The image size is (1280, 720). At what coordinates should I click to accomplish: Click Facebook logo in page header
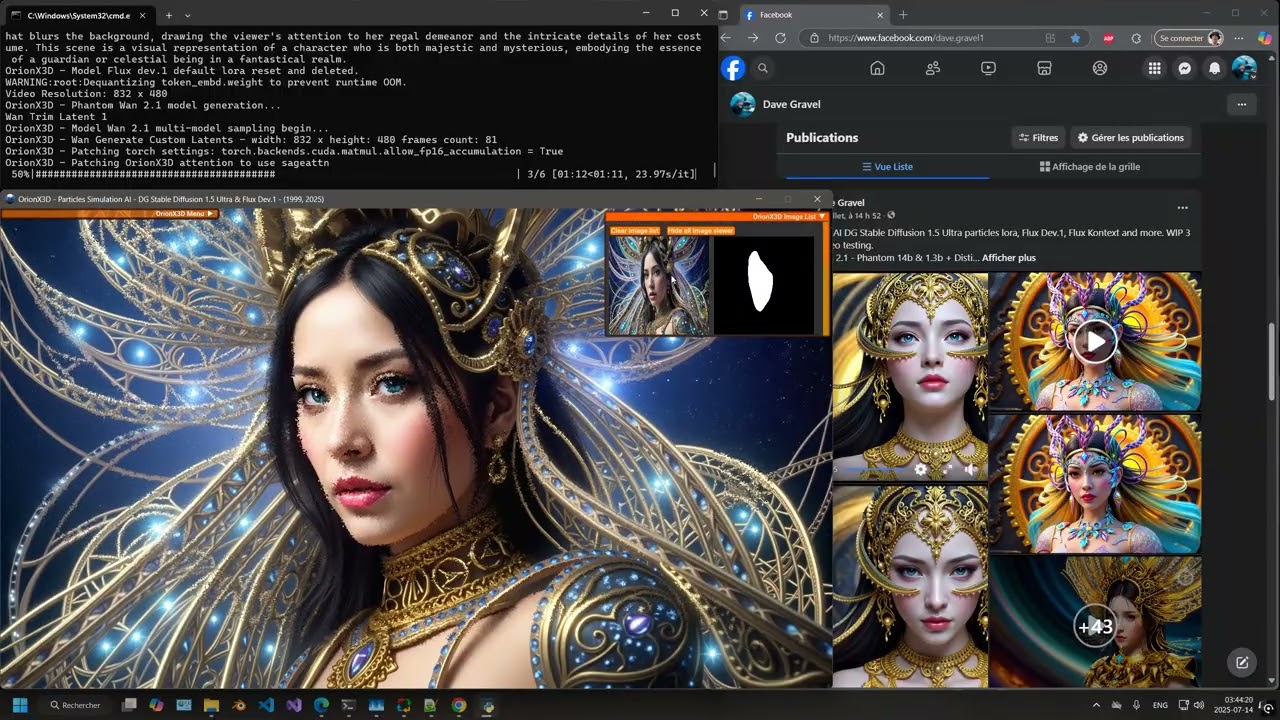tap(733, 68)
